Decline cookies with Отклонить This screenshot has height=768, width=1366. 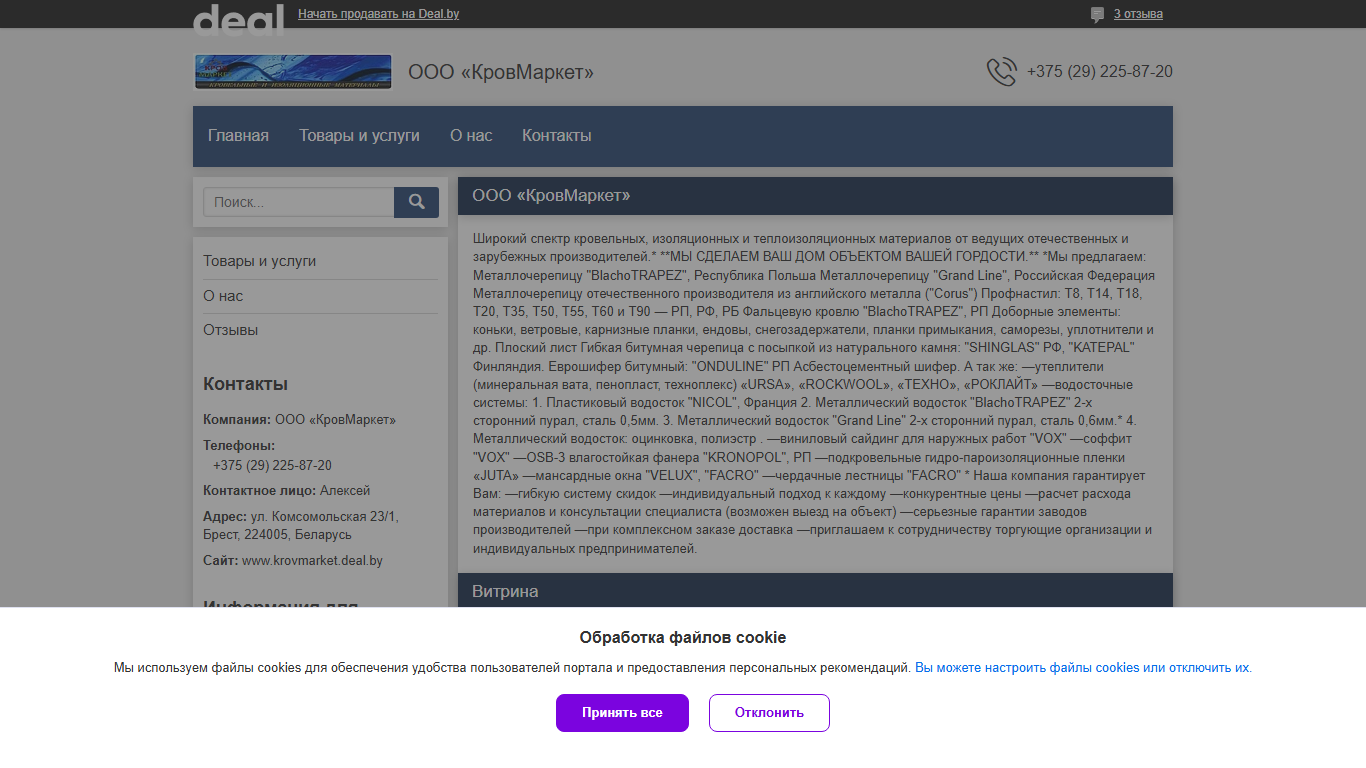769,713
